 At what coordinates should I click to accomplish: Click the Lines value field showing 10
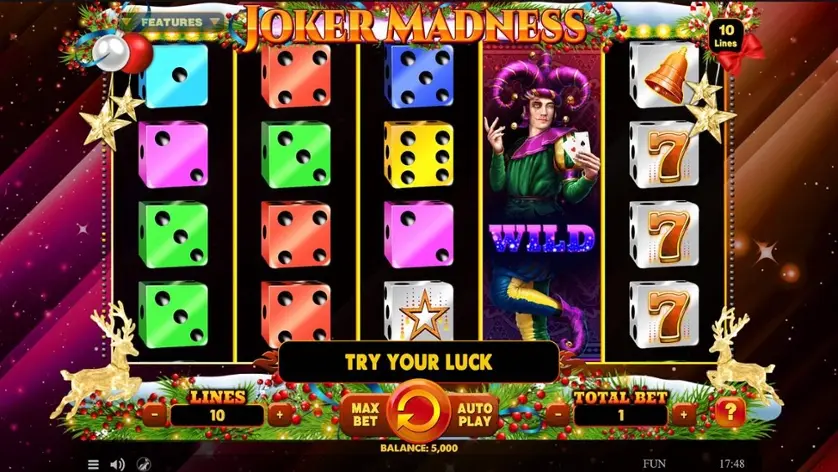pos(217,415)
